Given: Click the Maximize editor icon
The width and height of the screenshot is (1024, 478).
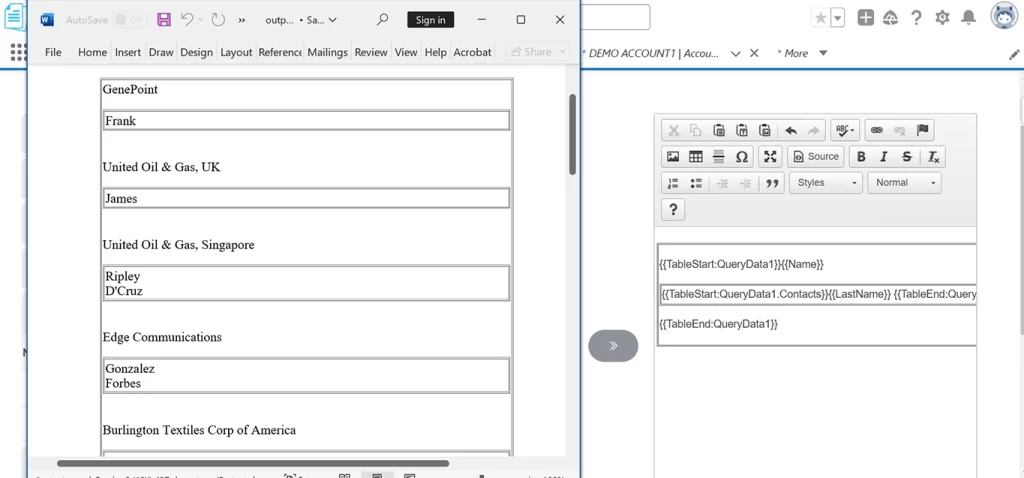Looking at the screenshot, I should pyautogui.click(x=771, y=157).
